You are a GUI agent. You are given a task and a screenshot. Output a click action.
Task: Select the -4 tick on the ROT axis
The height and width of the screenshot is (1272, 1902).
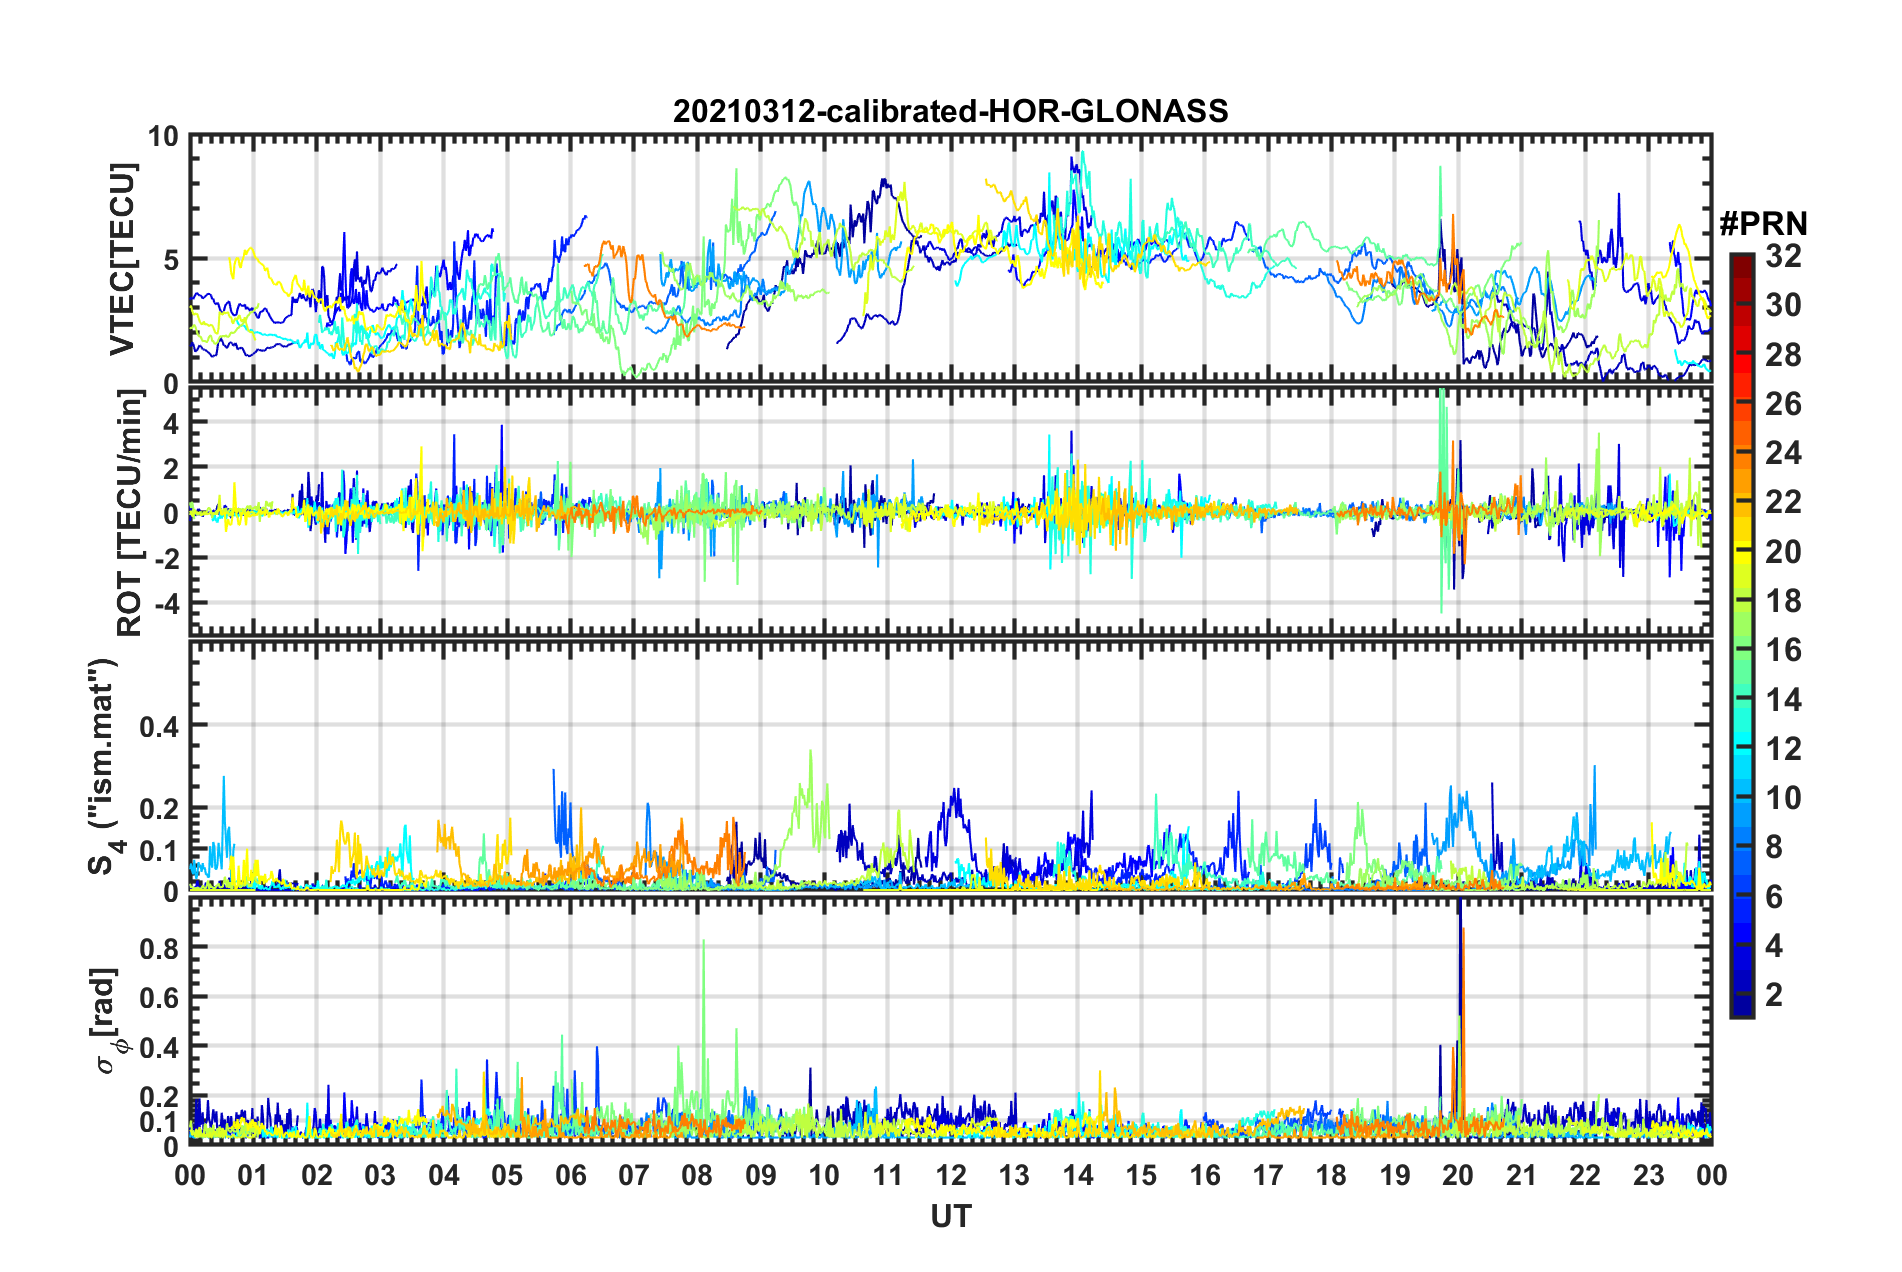[x=166, y=604]
